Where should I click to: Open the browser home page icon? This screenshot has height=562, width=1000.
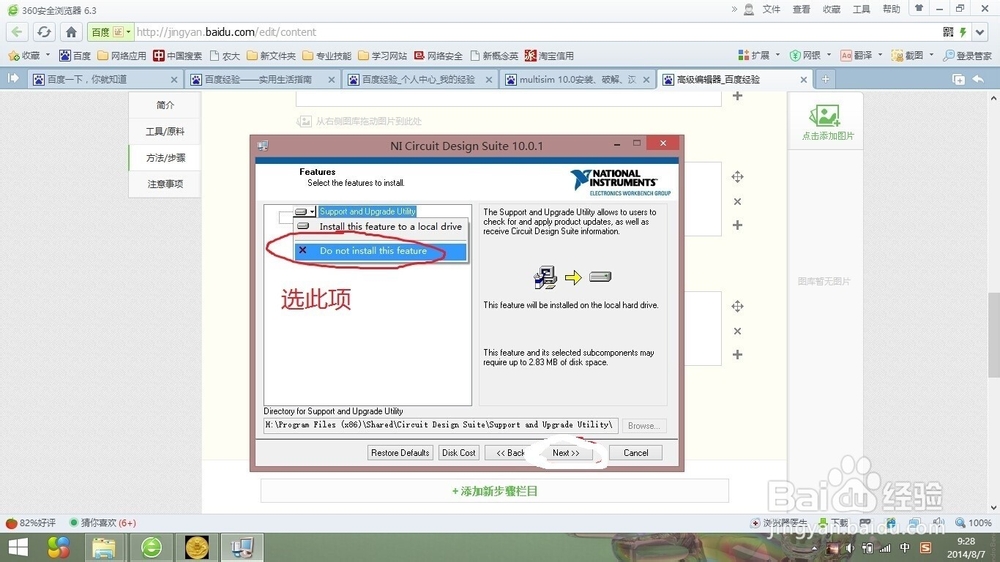click(x=71, y=32)
